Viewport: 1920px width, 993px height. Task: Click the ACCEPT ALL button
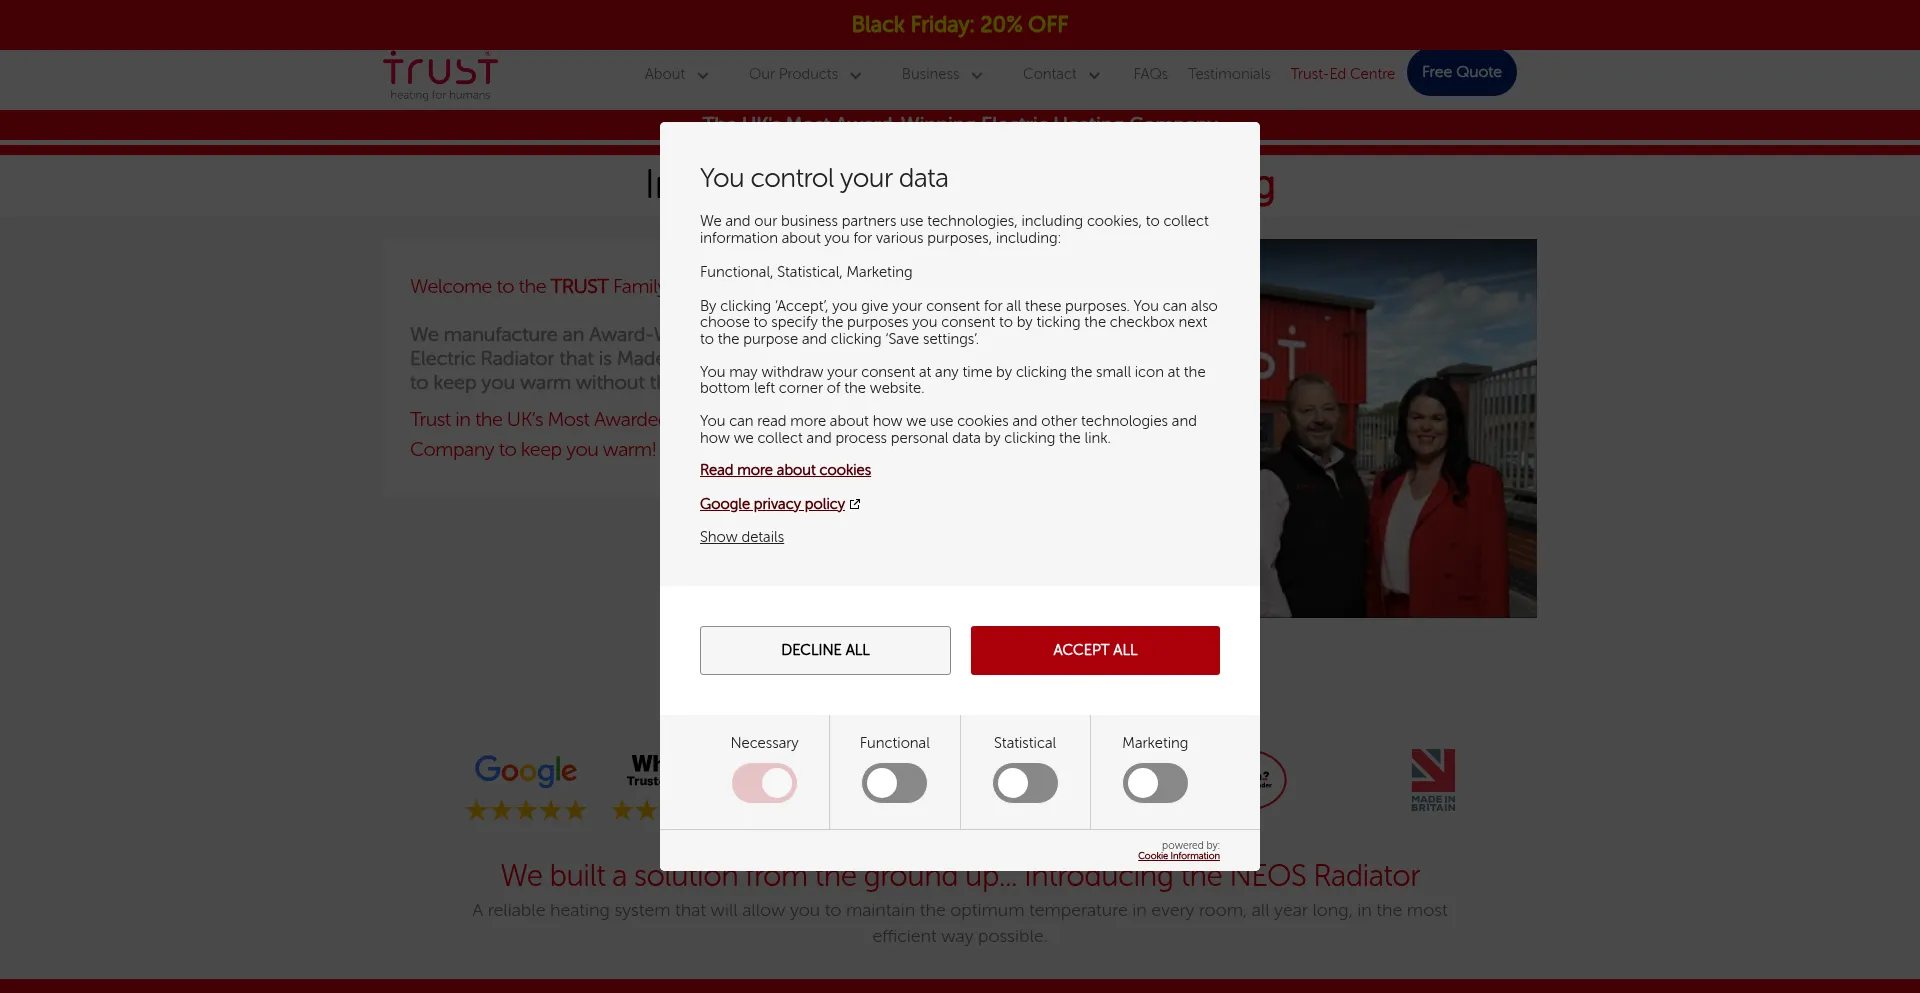[1095, 650]
